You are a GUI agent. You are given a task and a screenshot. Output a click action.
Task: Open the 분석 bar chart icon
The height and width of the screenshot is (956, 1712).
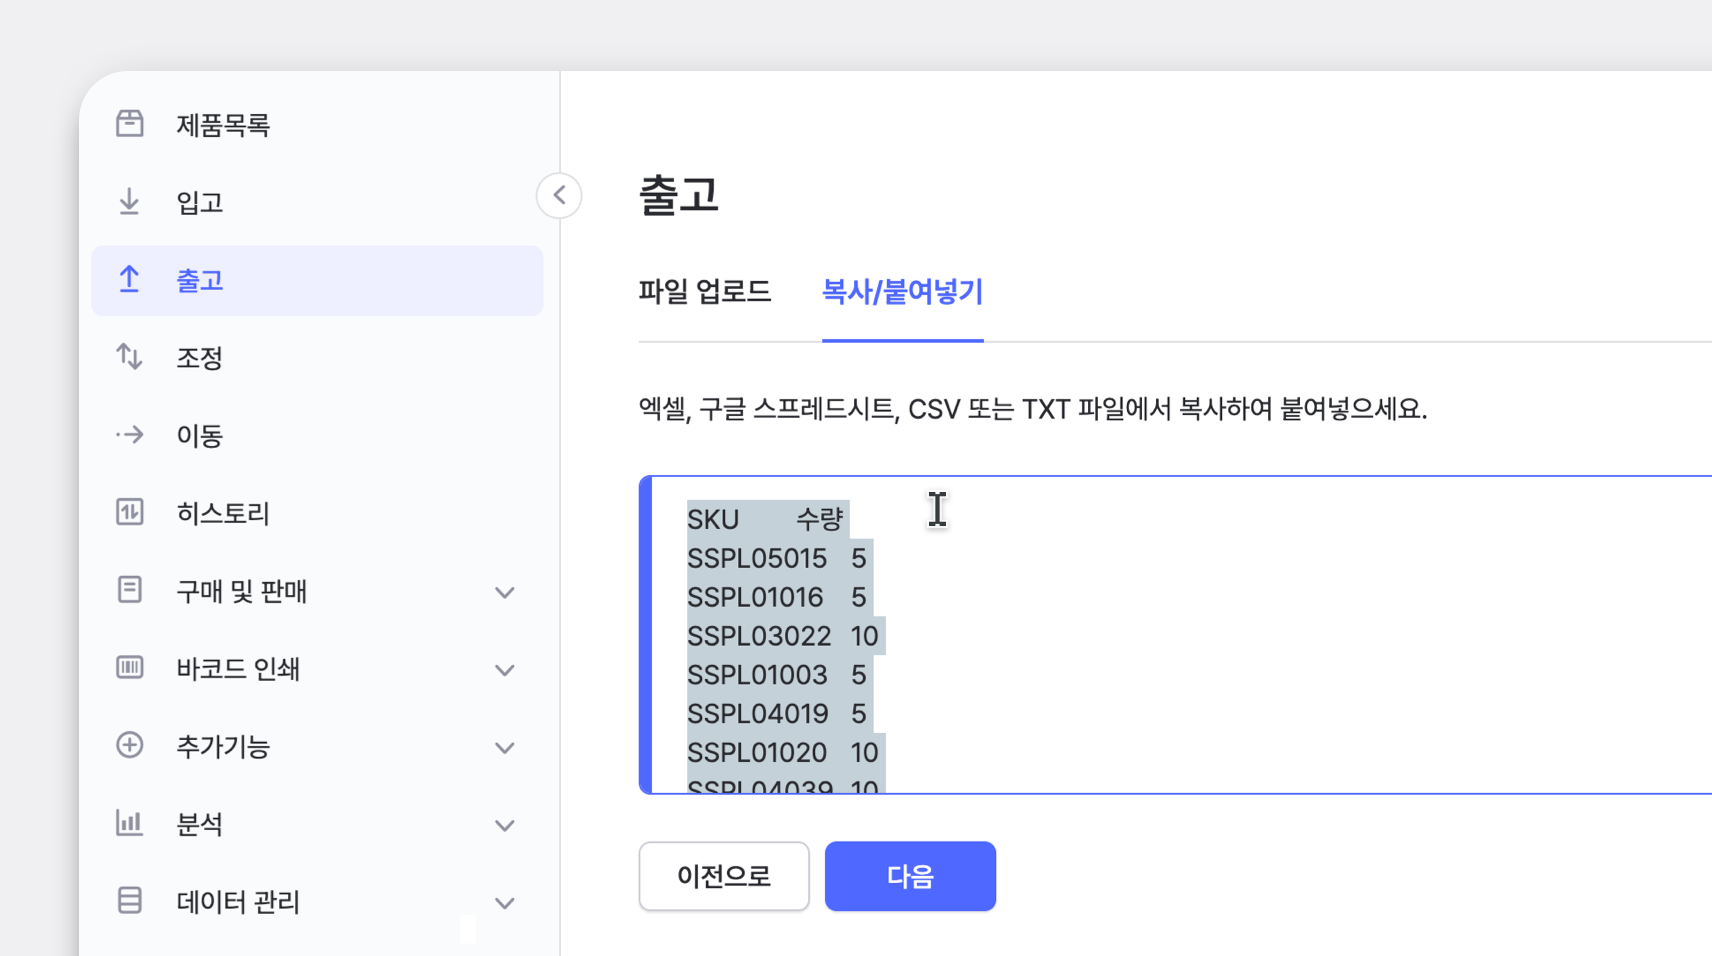point(129,823)
